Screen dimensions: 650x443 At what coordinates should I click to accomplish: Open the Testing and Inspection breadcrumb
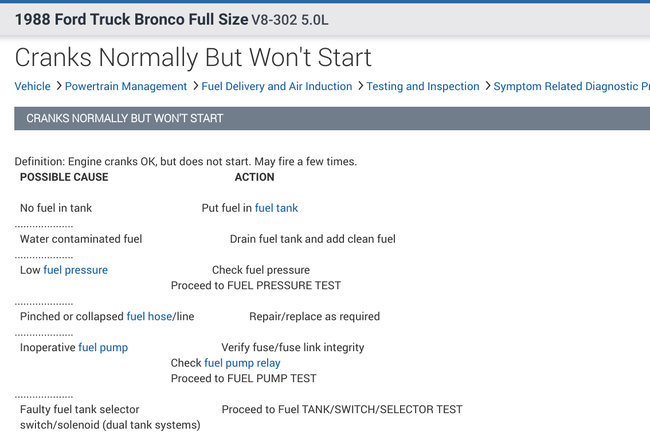(423, 87)
